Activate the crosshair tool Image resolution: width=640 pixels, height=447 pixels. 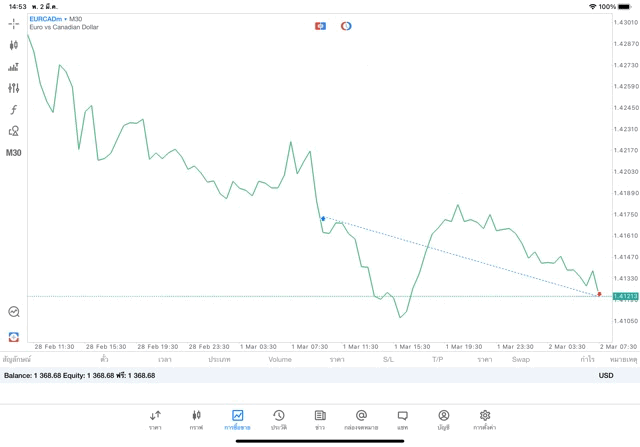pos(14,23)
